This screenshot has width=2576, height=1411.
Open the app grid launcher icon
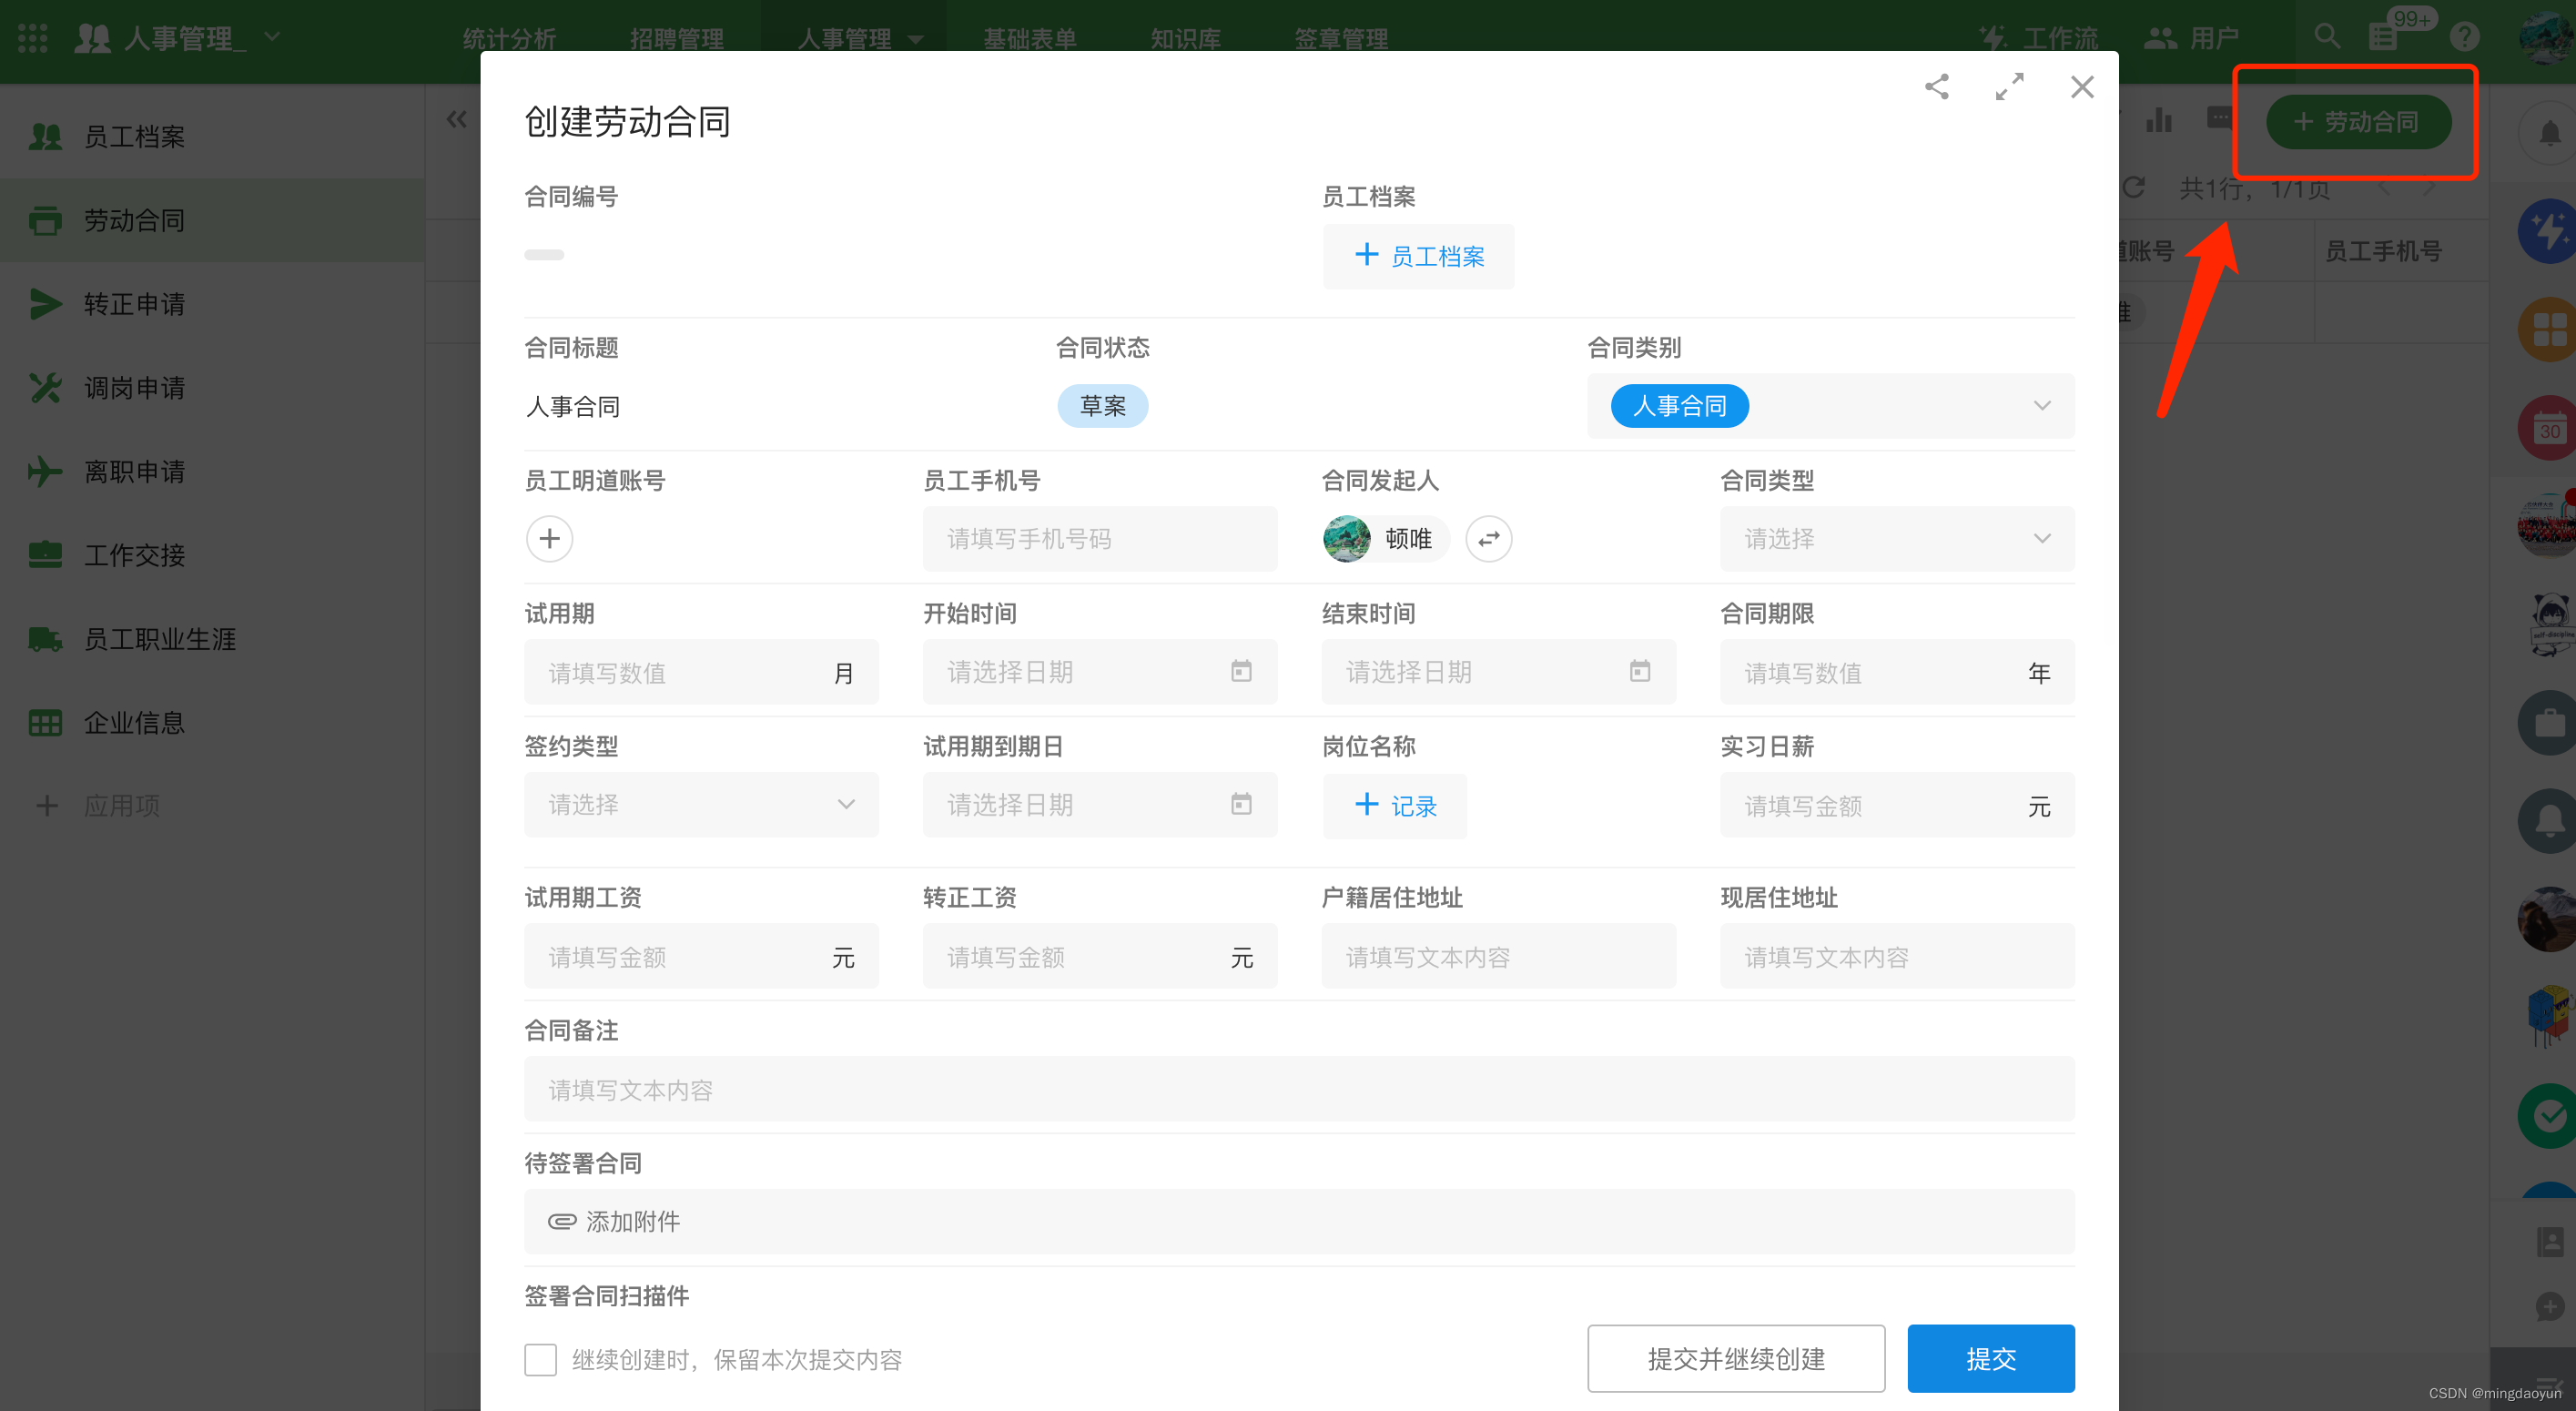(32, 38)
